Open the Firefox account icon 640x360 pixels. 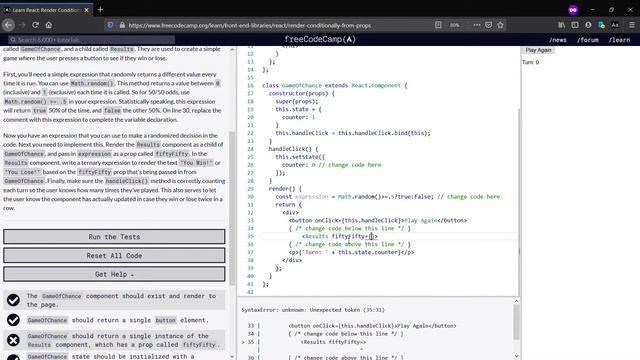coord(588,25)
